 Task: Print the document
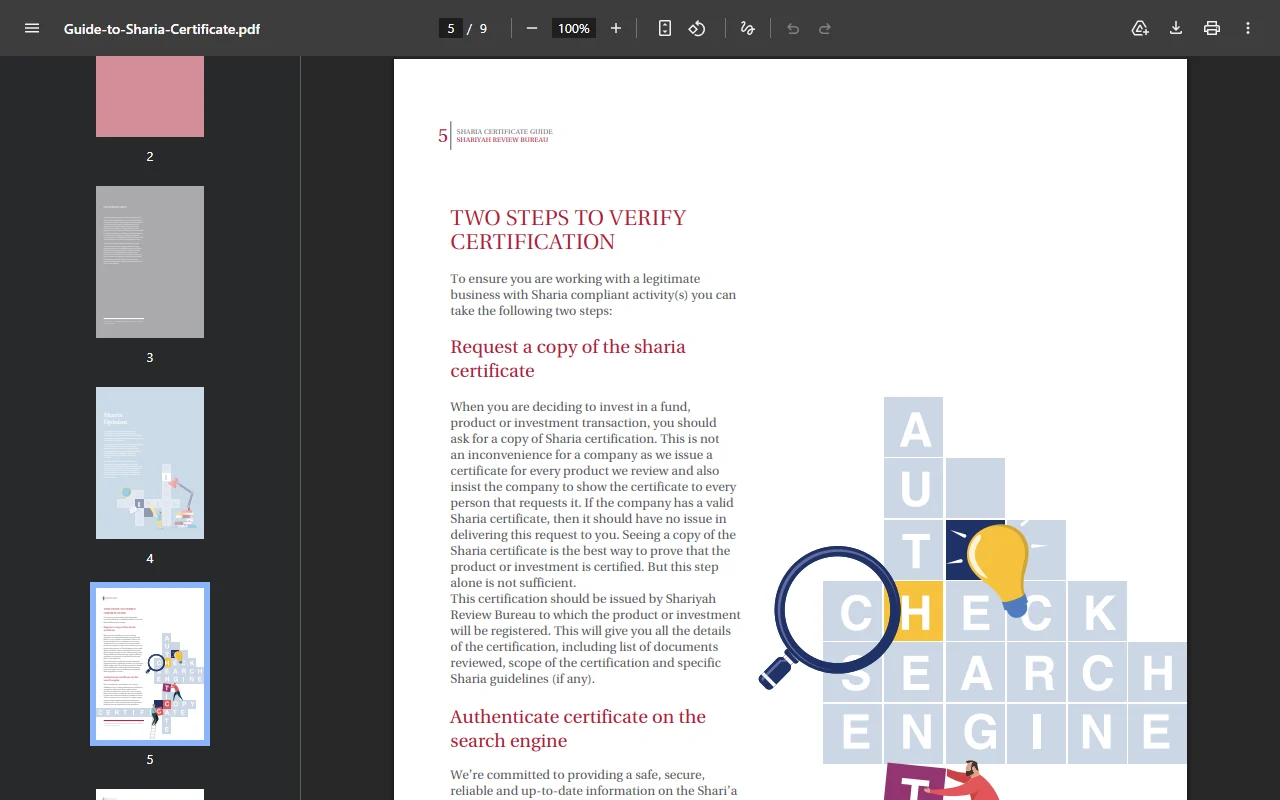point(1212,28)
